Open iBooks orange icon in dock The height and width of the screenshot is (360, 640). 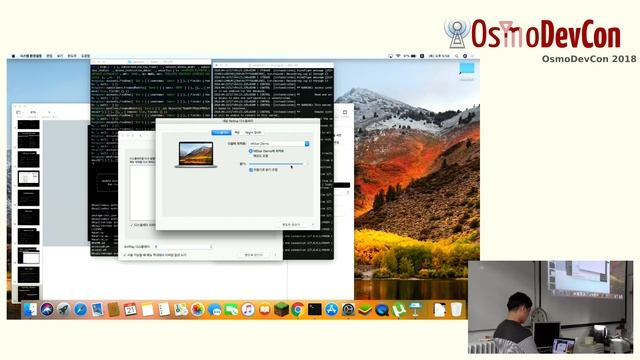tap(264, 310)
